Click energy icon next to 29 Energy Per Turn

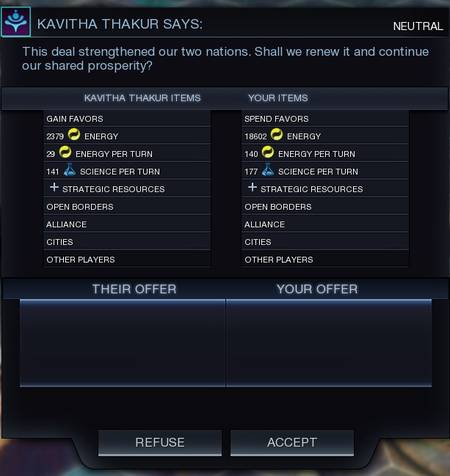65,152
